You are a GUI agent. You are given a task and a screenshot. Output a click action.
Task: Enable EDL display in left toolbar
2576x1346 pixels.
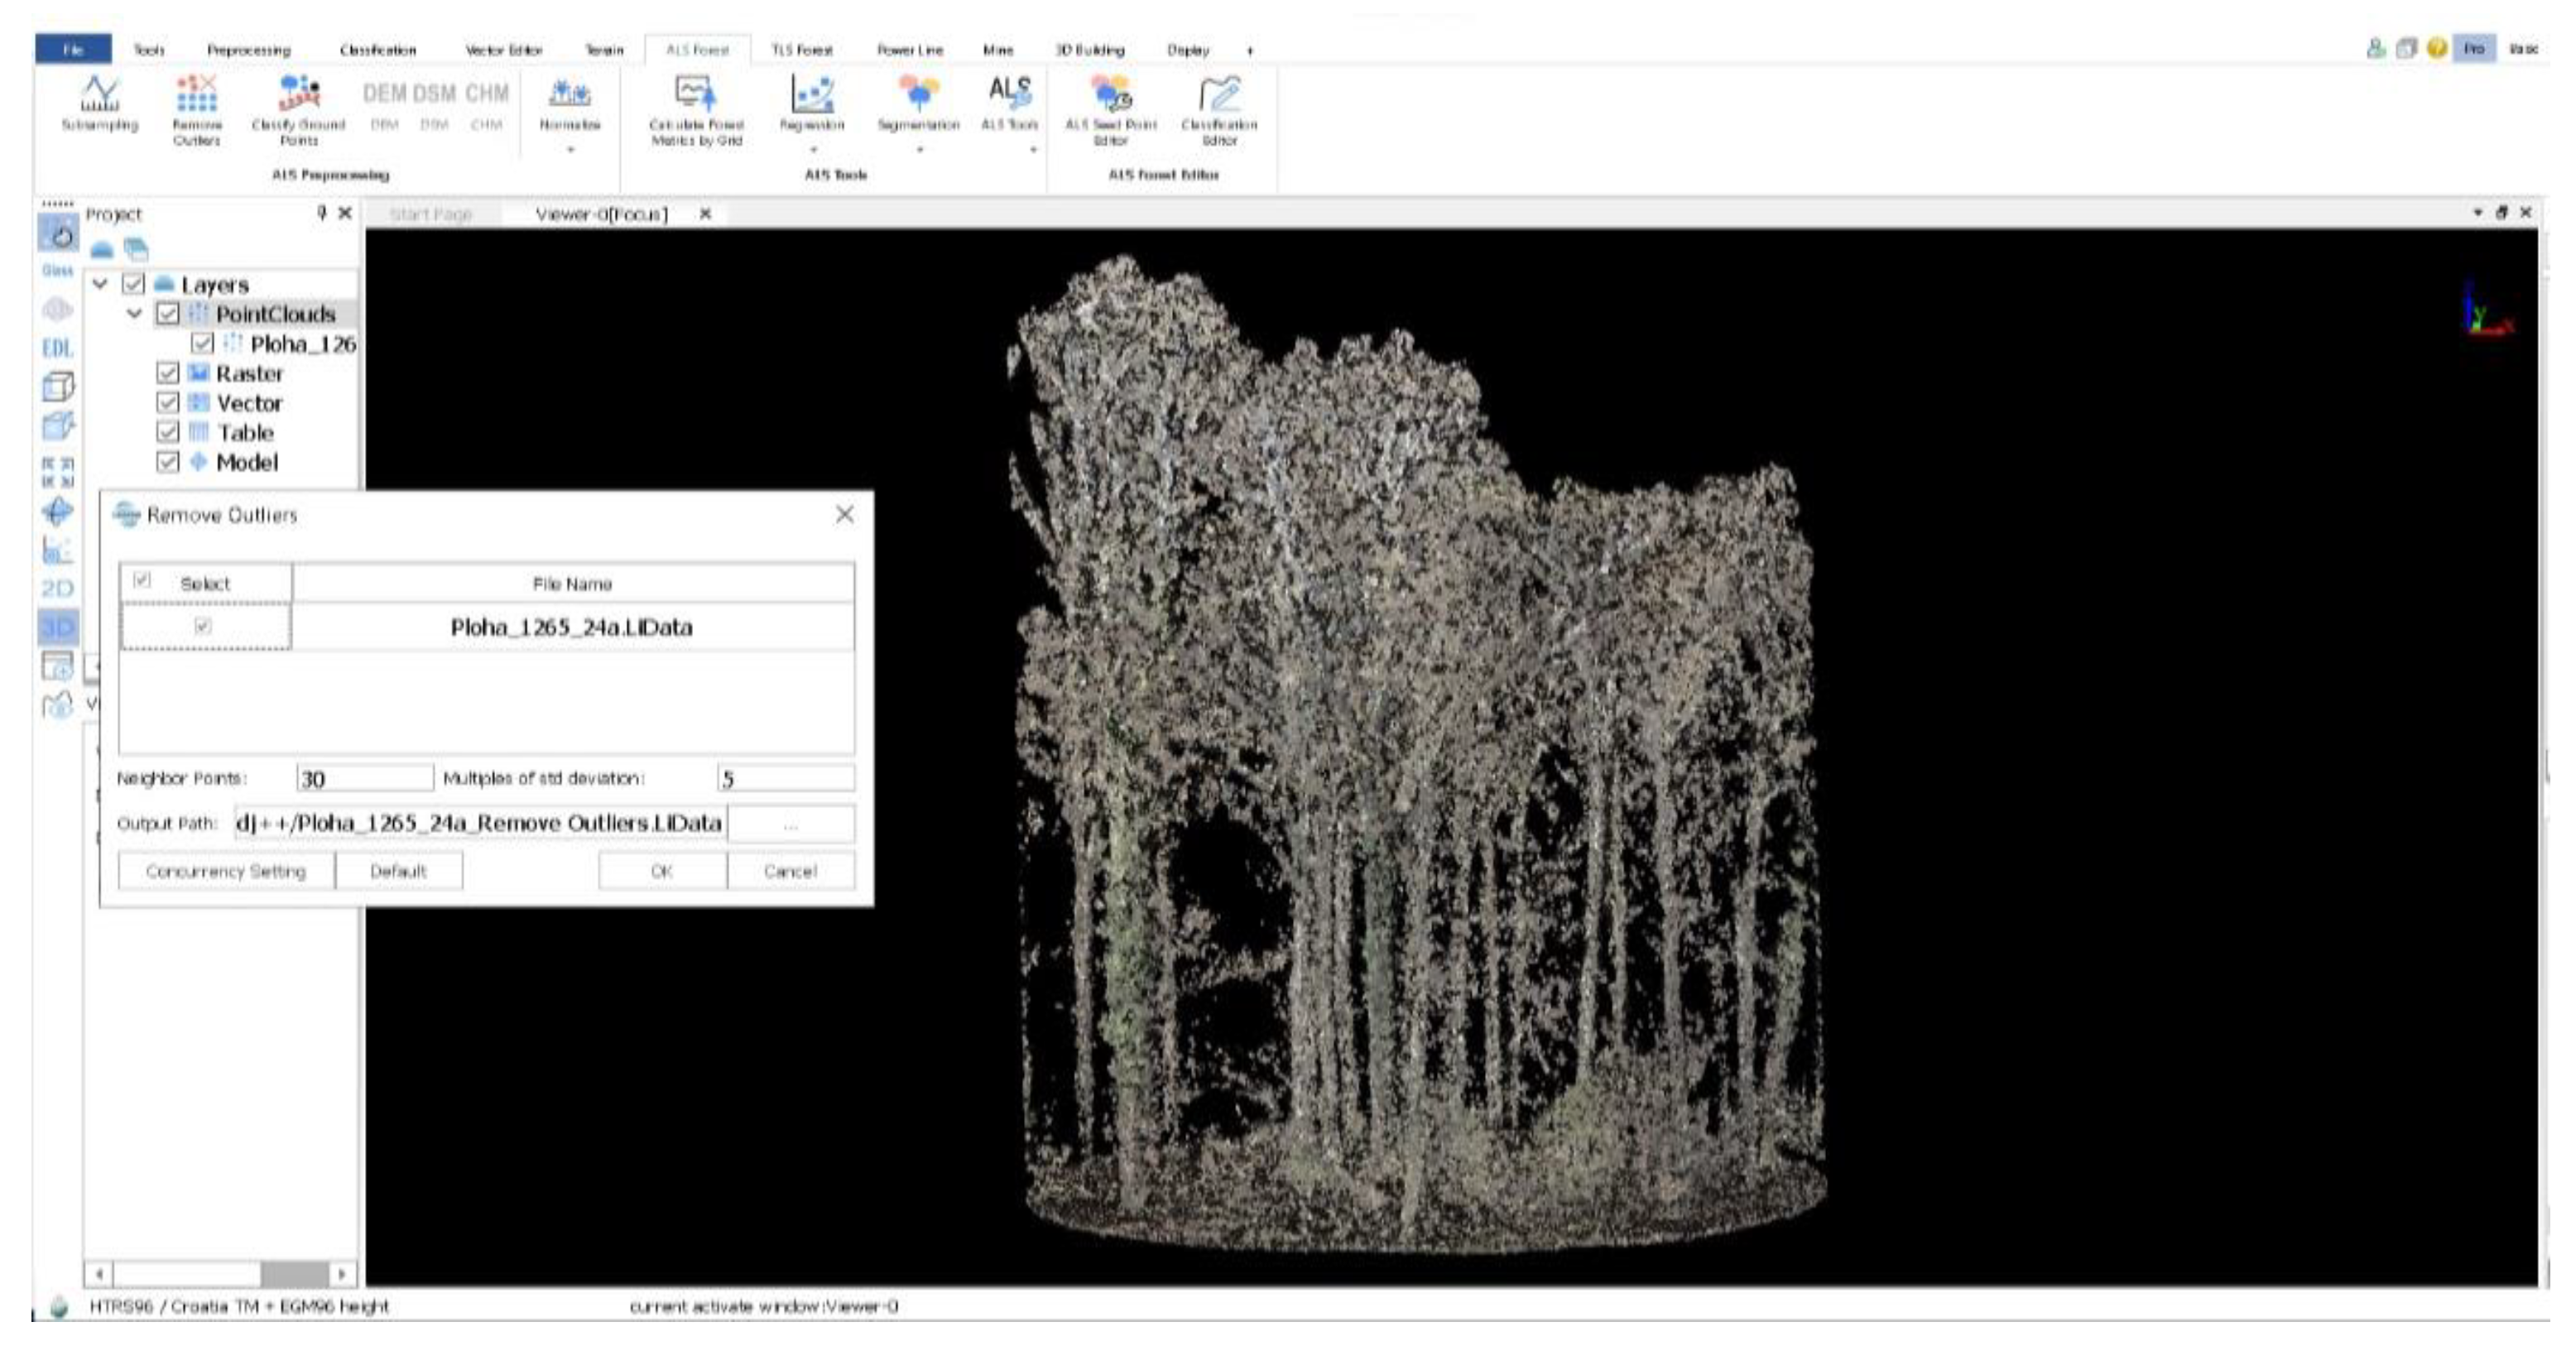57,348
